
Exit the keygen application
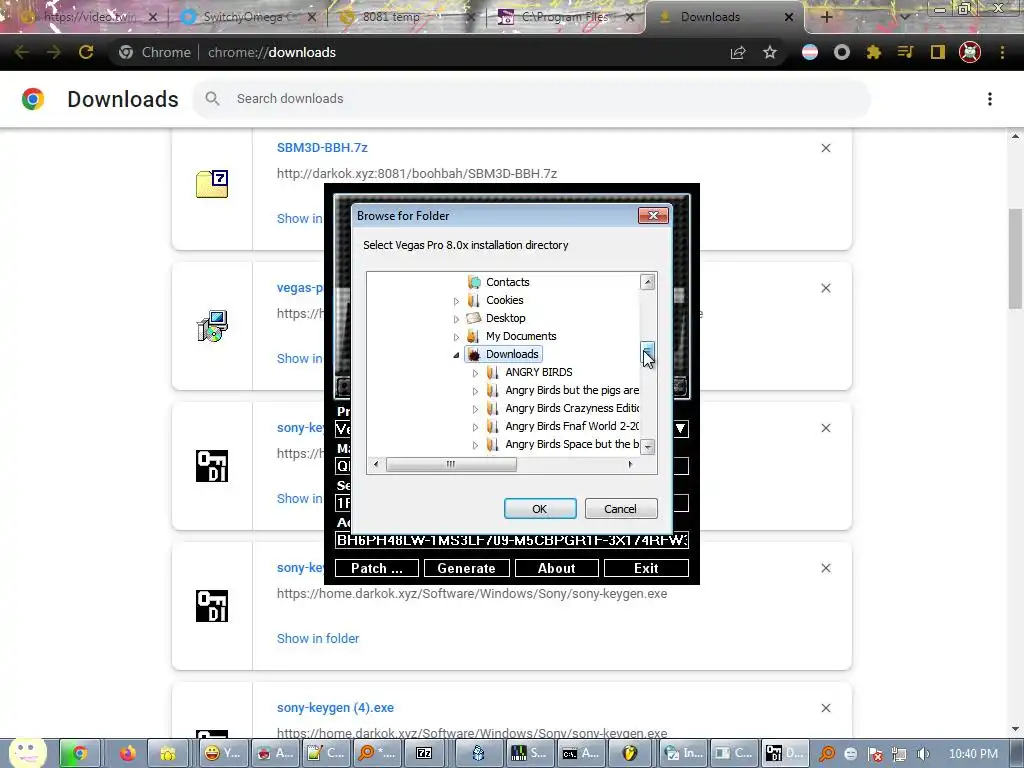point(647,568)
